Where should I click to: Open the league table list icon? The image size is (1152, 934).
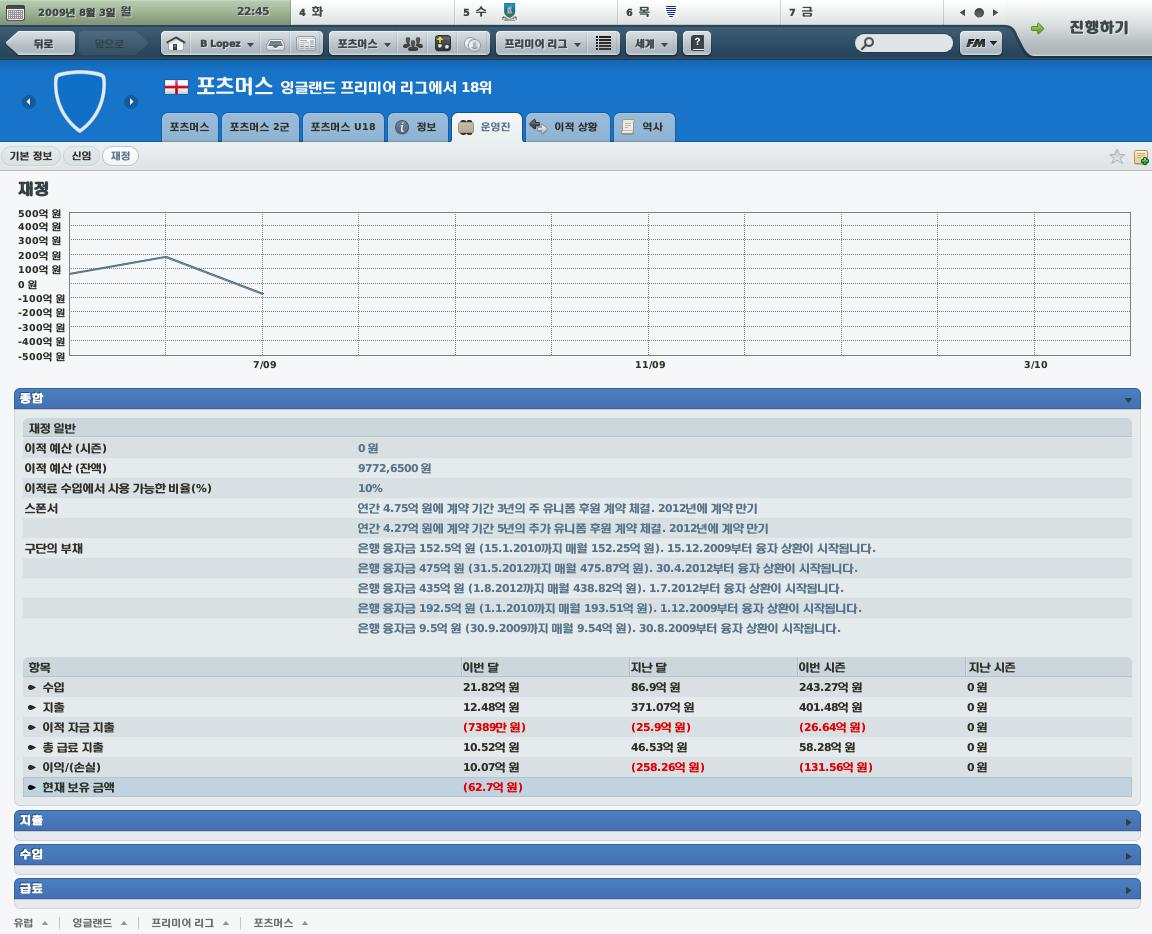pos(603,43)
